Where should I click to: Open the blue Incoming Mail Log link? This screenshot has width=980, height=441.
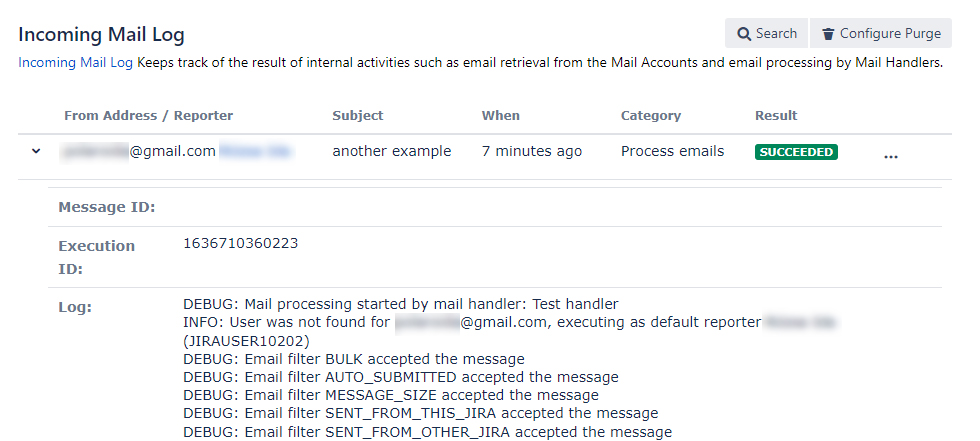(x=75, y=62)
